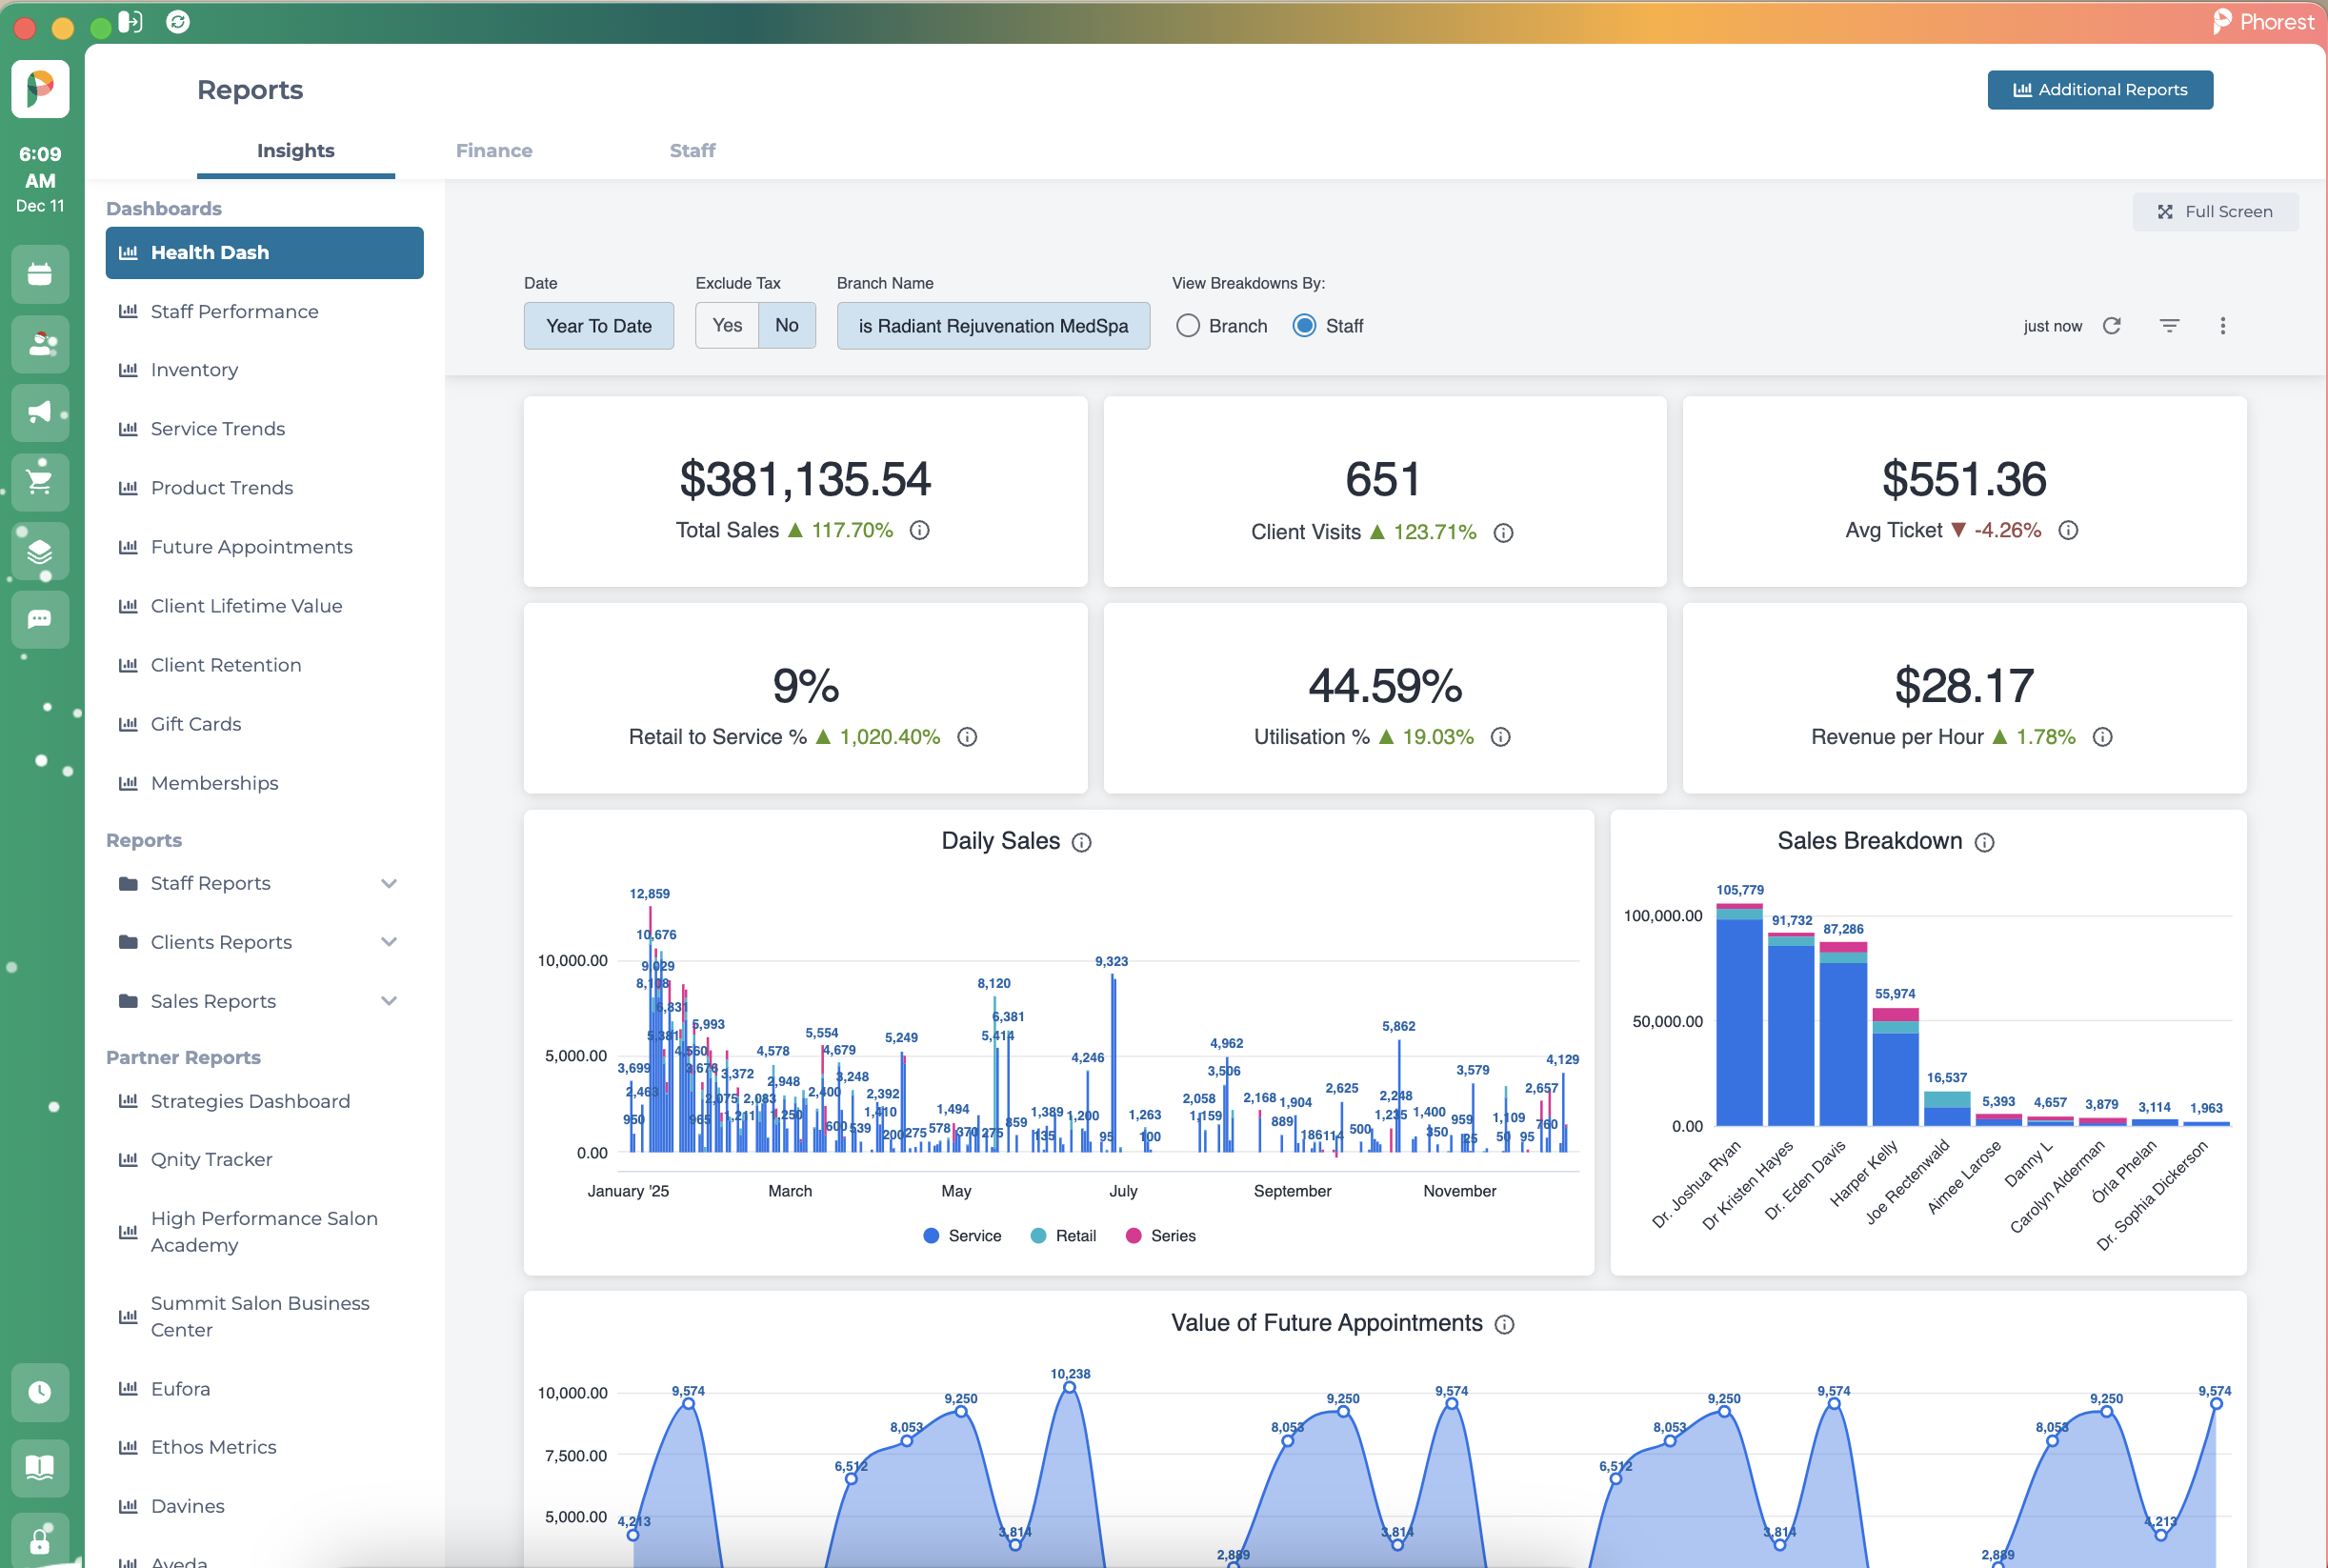Open the marketing megaphone icon
The height and width of the screenshot is (1568, 2328).
pos(40,413)
